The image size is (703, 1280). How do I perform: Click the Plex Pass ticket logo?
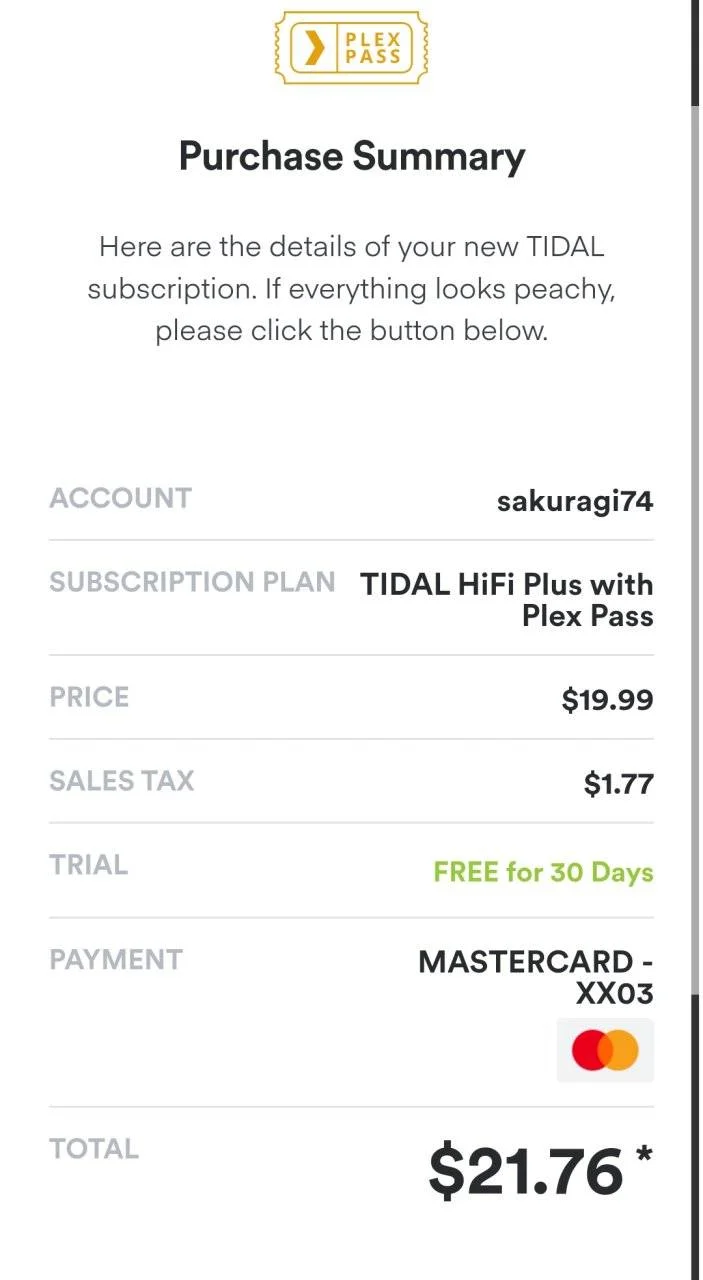pyautogui.click(x=351, y=47)
